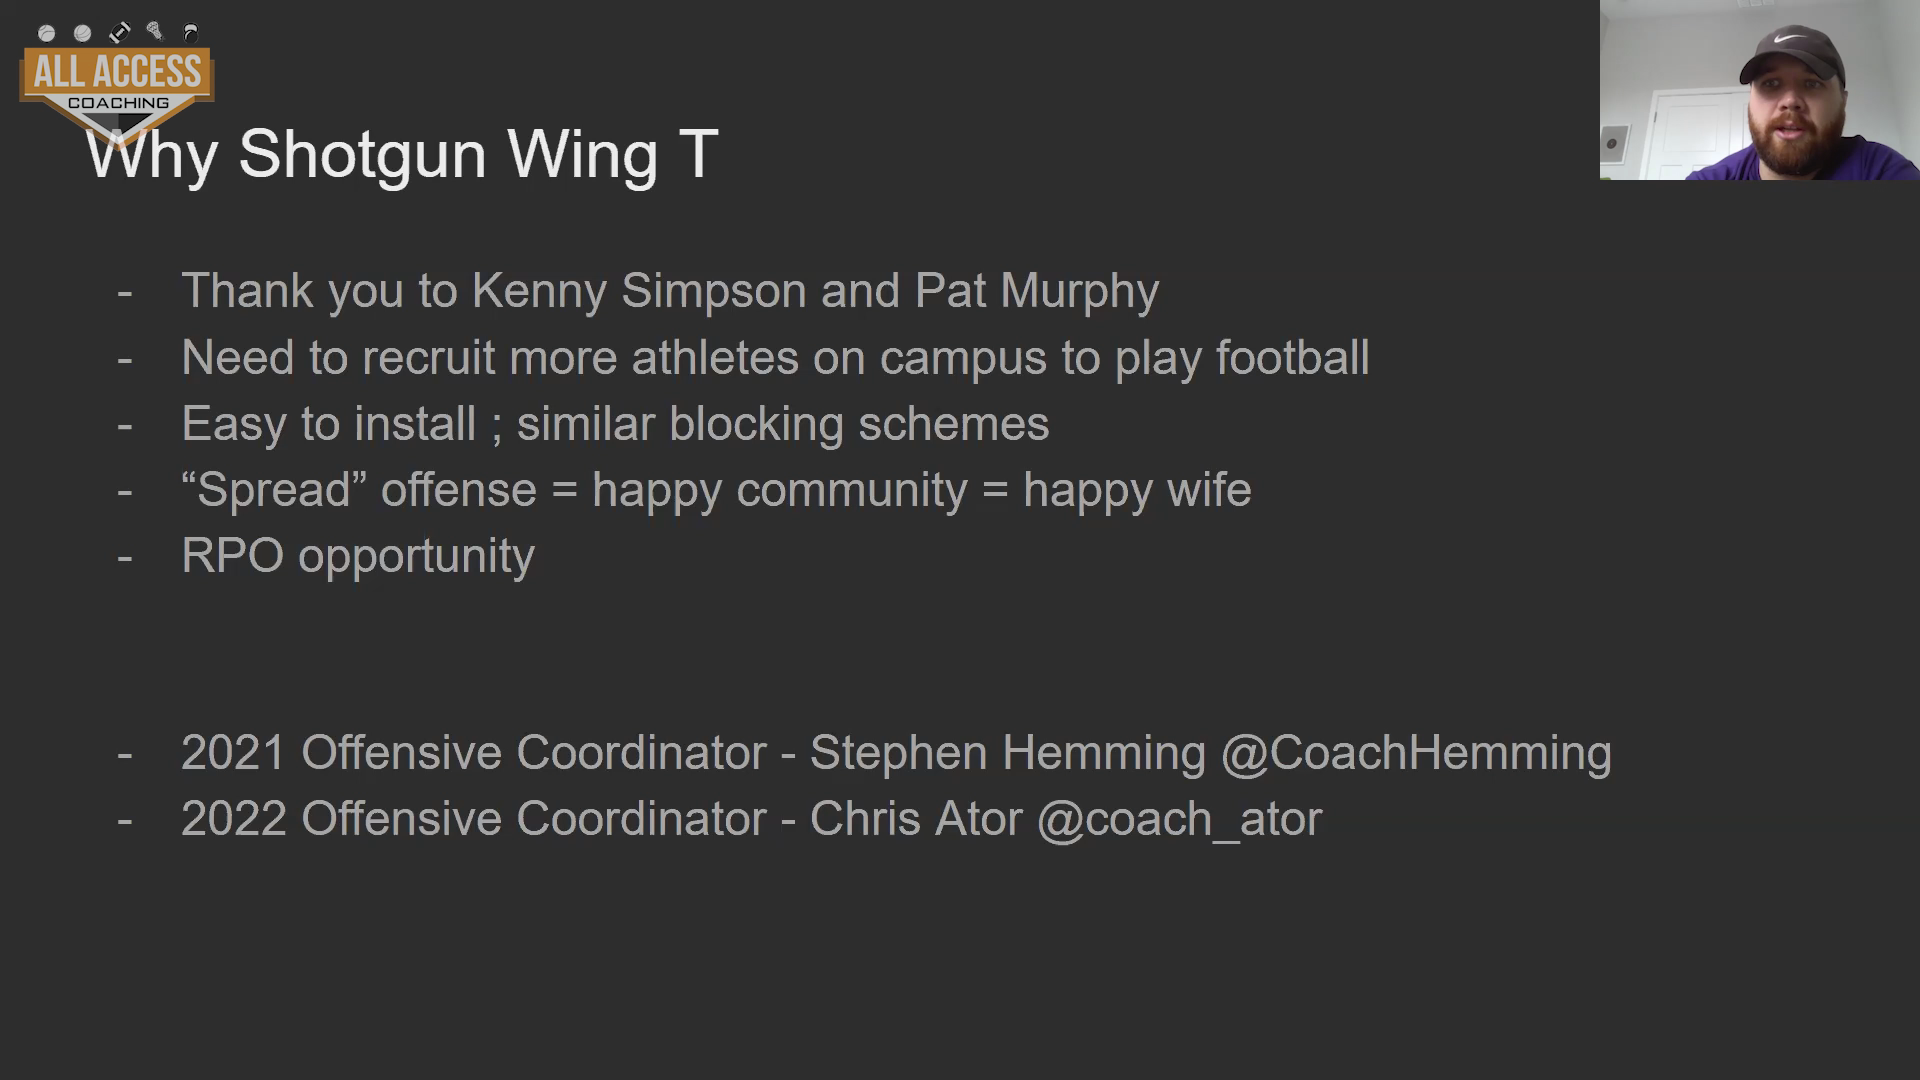
Task: Click the Why Shotgun Wing T title
Action: (x=402, y=154)
